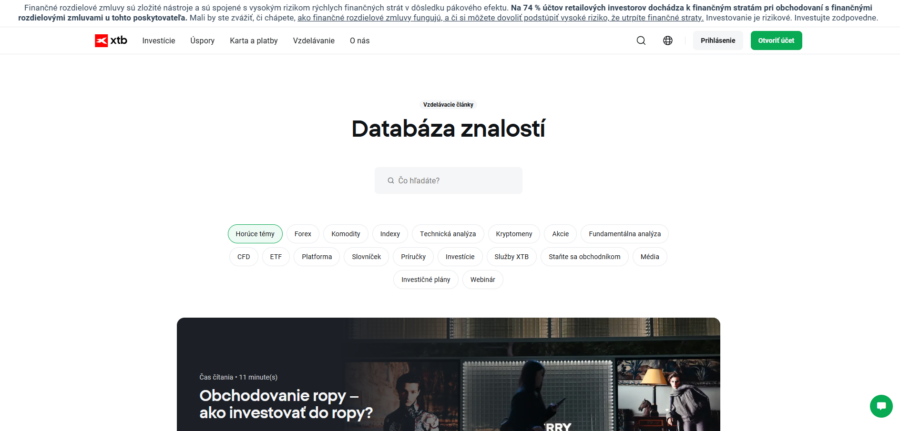Open the language globe icon
Viewport: 900px width, 431px height.
tap(668, 41)
